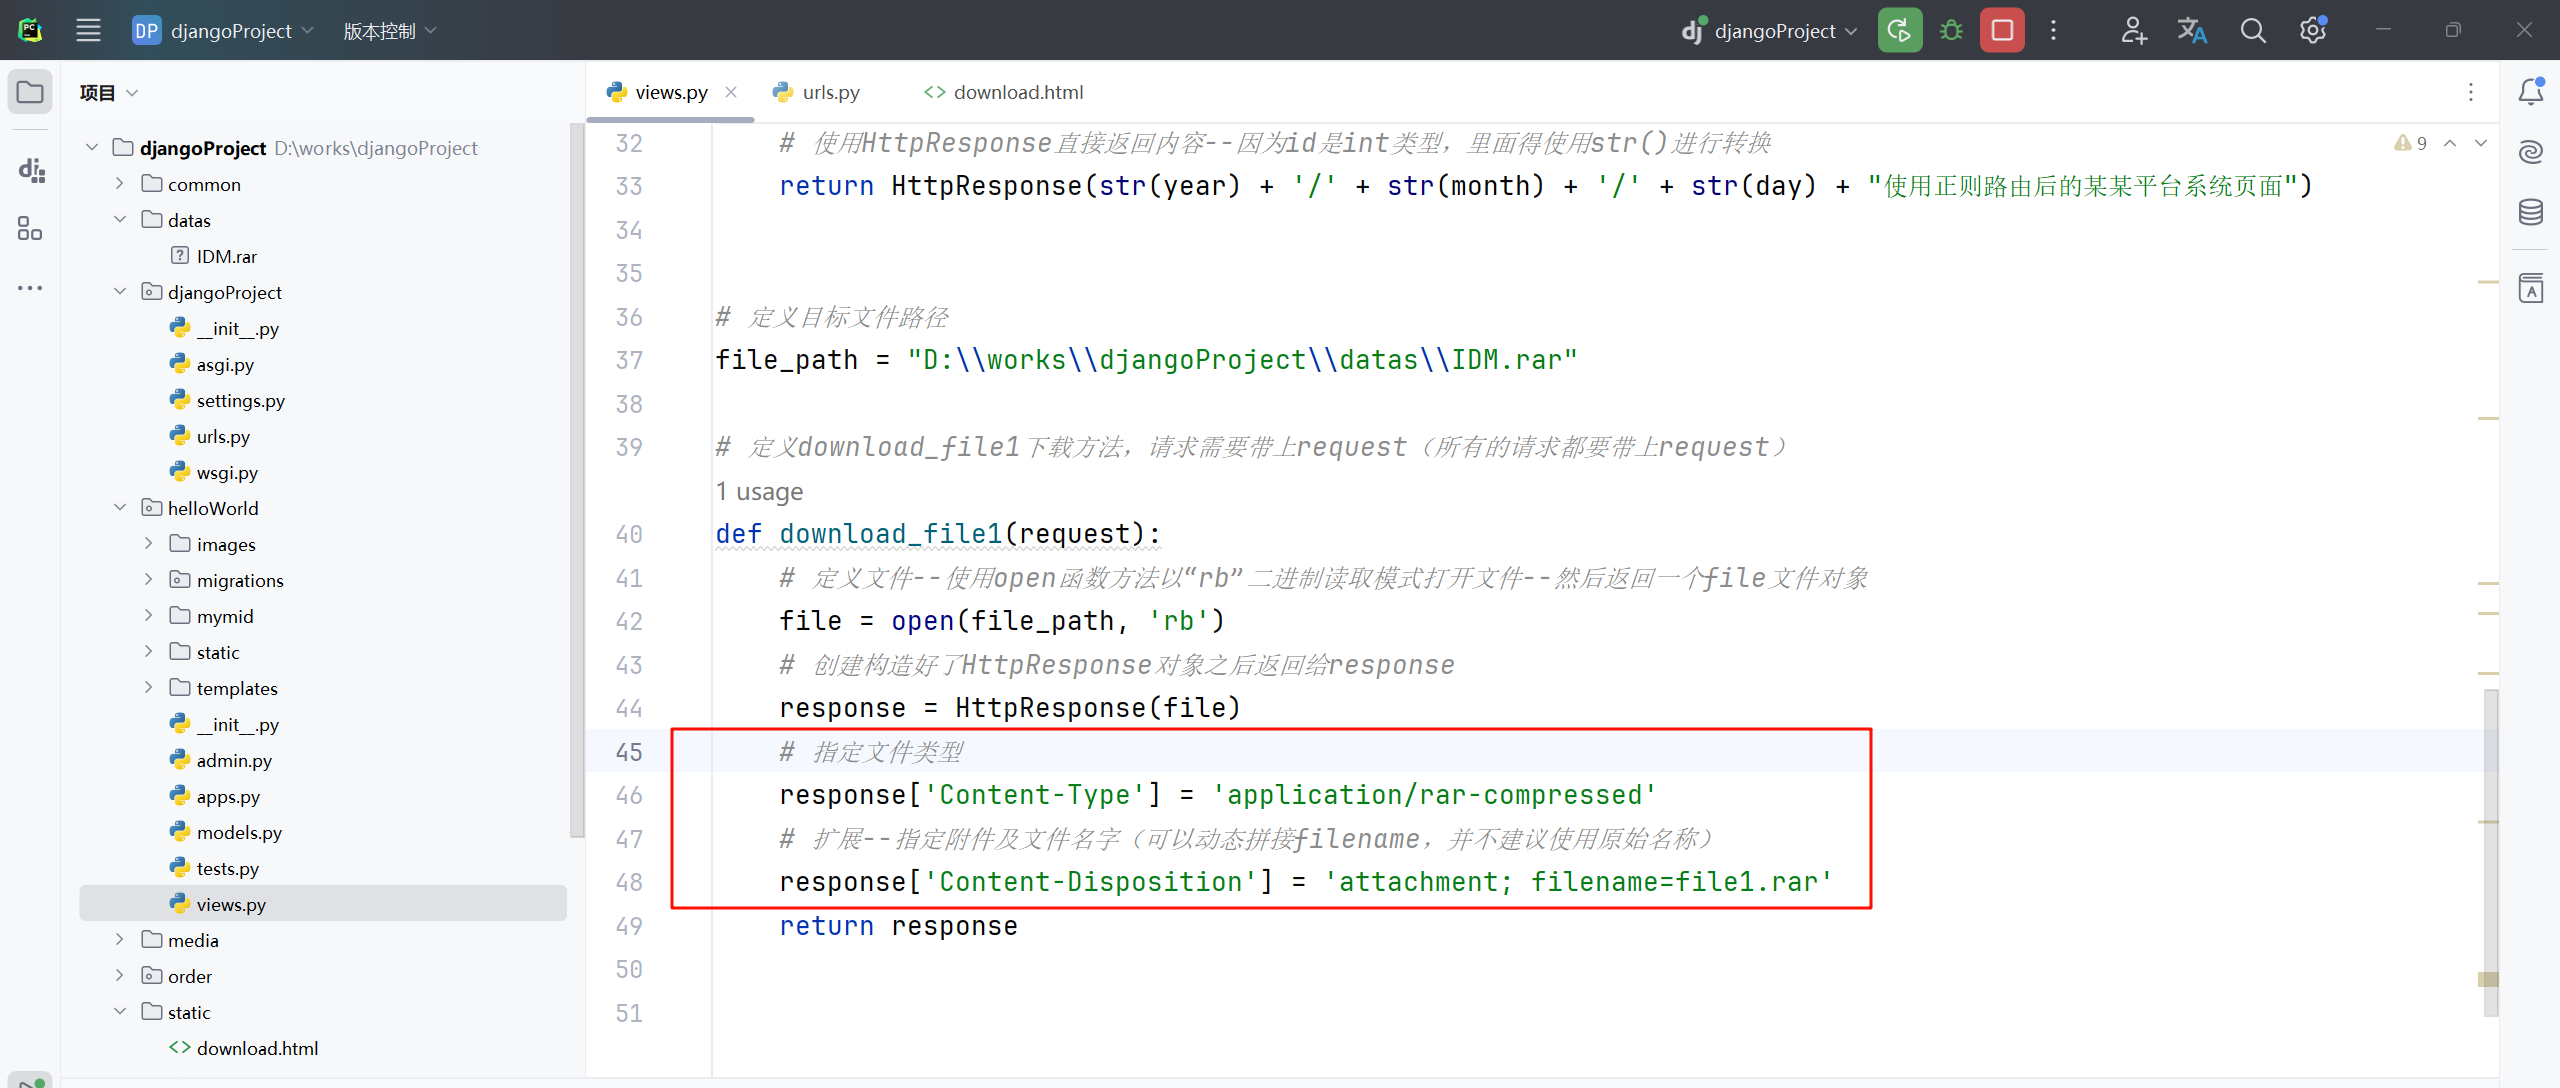
Task: Show the 9 warnings inspection widget
Action: (x=2410, y=143)
